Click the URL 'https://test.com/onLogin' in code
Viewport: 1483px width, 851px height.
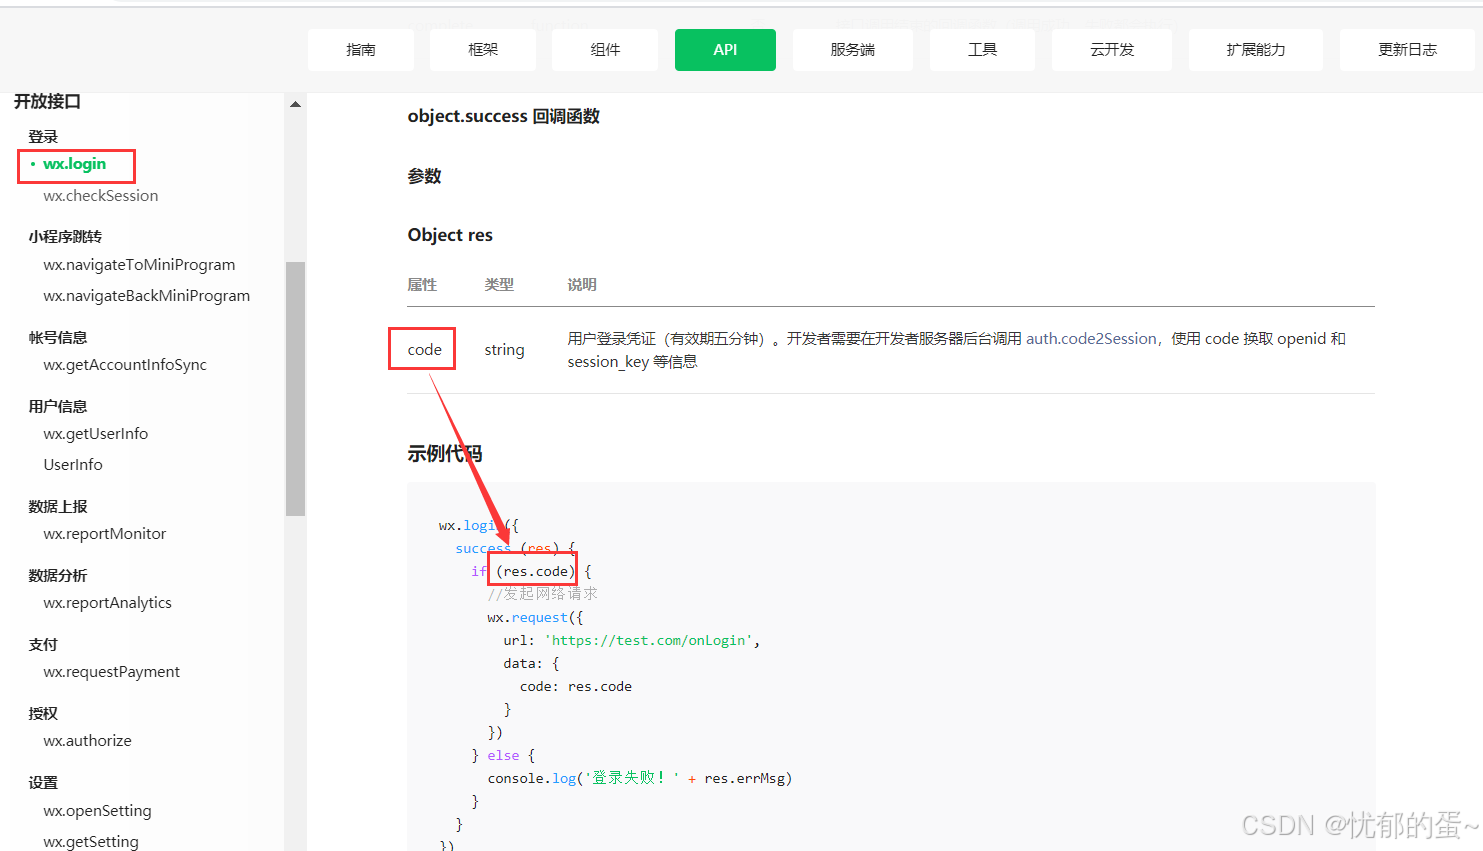(x=650, y=641)
